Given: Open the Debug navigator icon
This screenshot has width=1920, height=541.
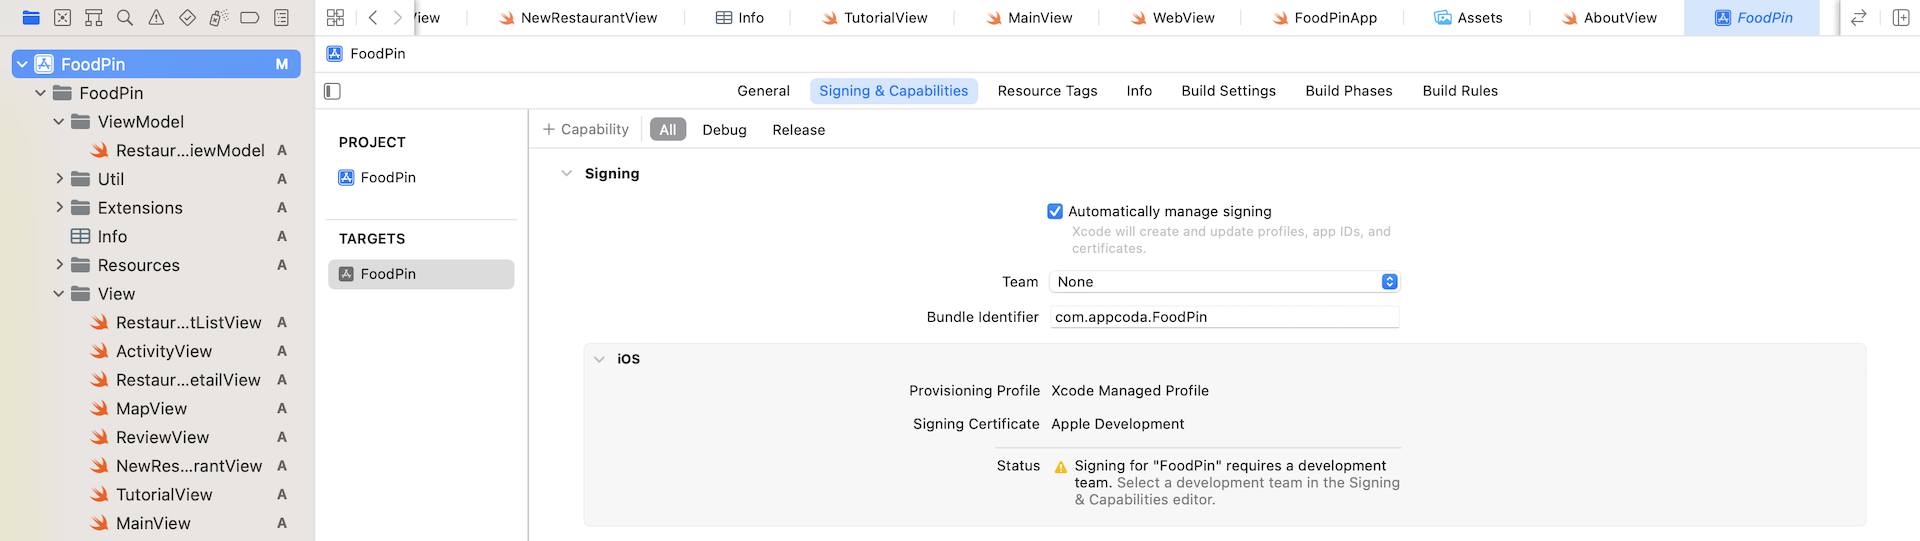Looking at the screenshot, I should coord(219,17).
